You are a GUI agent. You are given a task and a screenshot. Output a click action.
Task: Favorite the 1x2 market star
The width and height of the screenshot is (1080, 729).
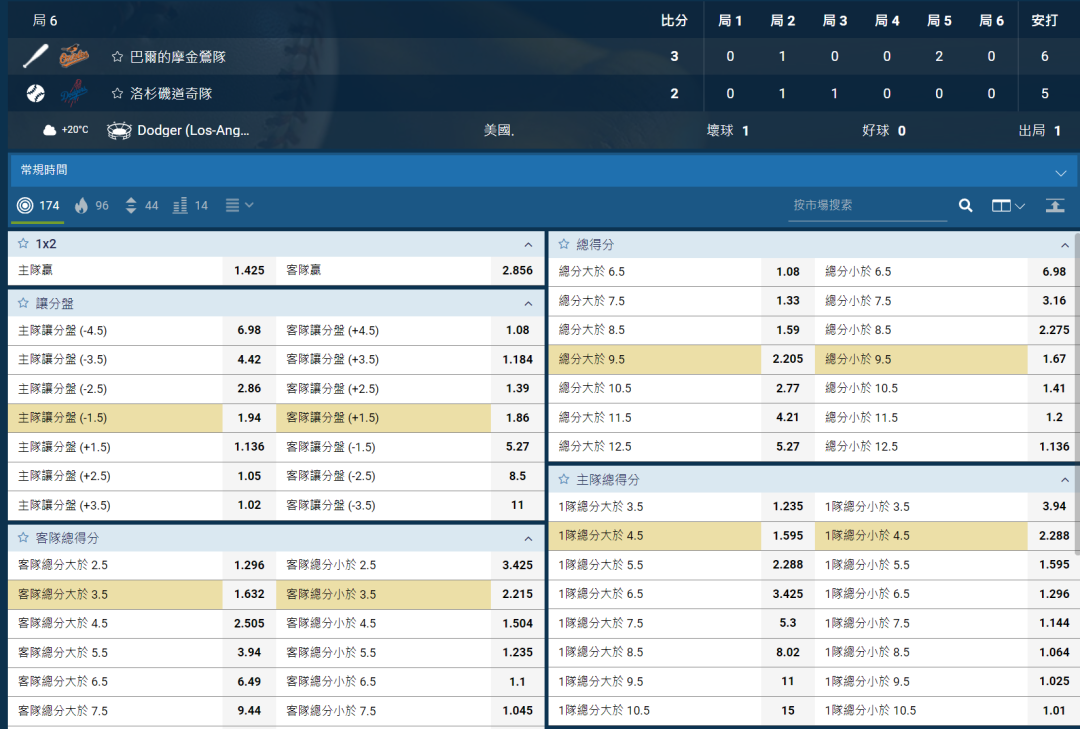23,243
